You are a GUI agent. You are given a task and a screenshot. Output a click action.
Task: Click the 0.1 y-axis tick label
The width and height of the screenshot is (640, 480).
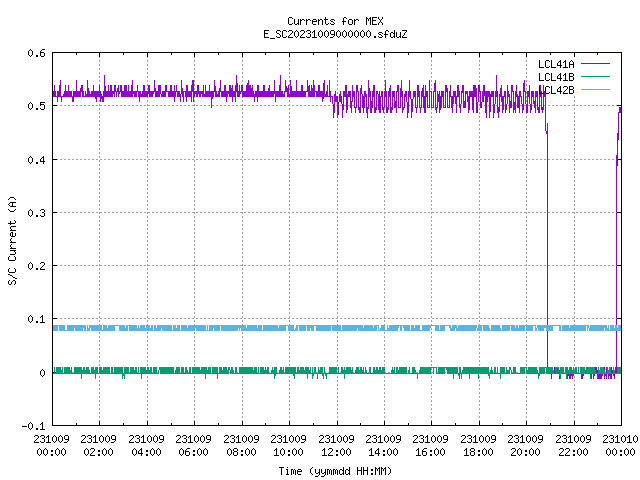pyautogui.click(x=36, y=319)
